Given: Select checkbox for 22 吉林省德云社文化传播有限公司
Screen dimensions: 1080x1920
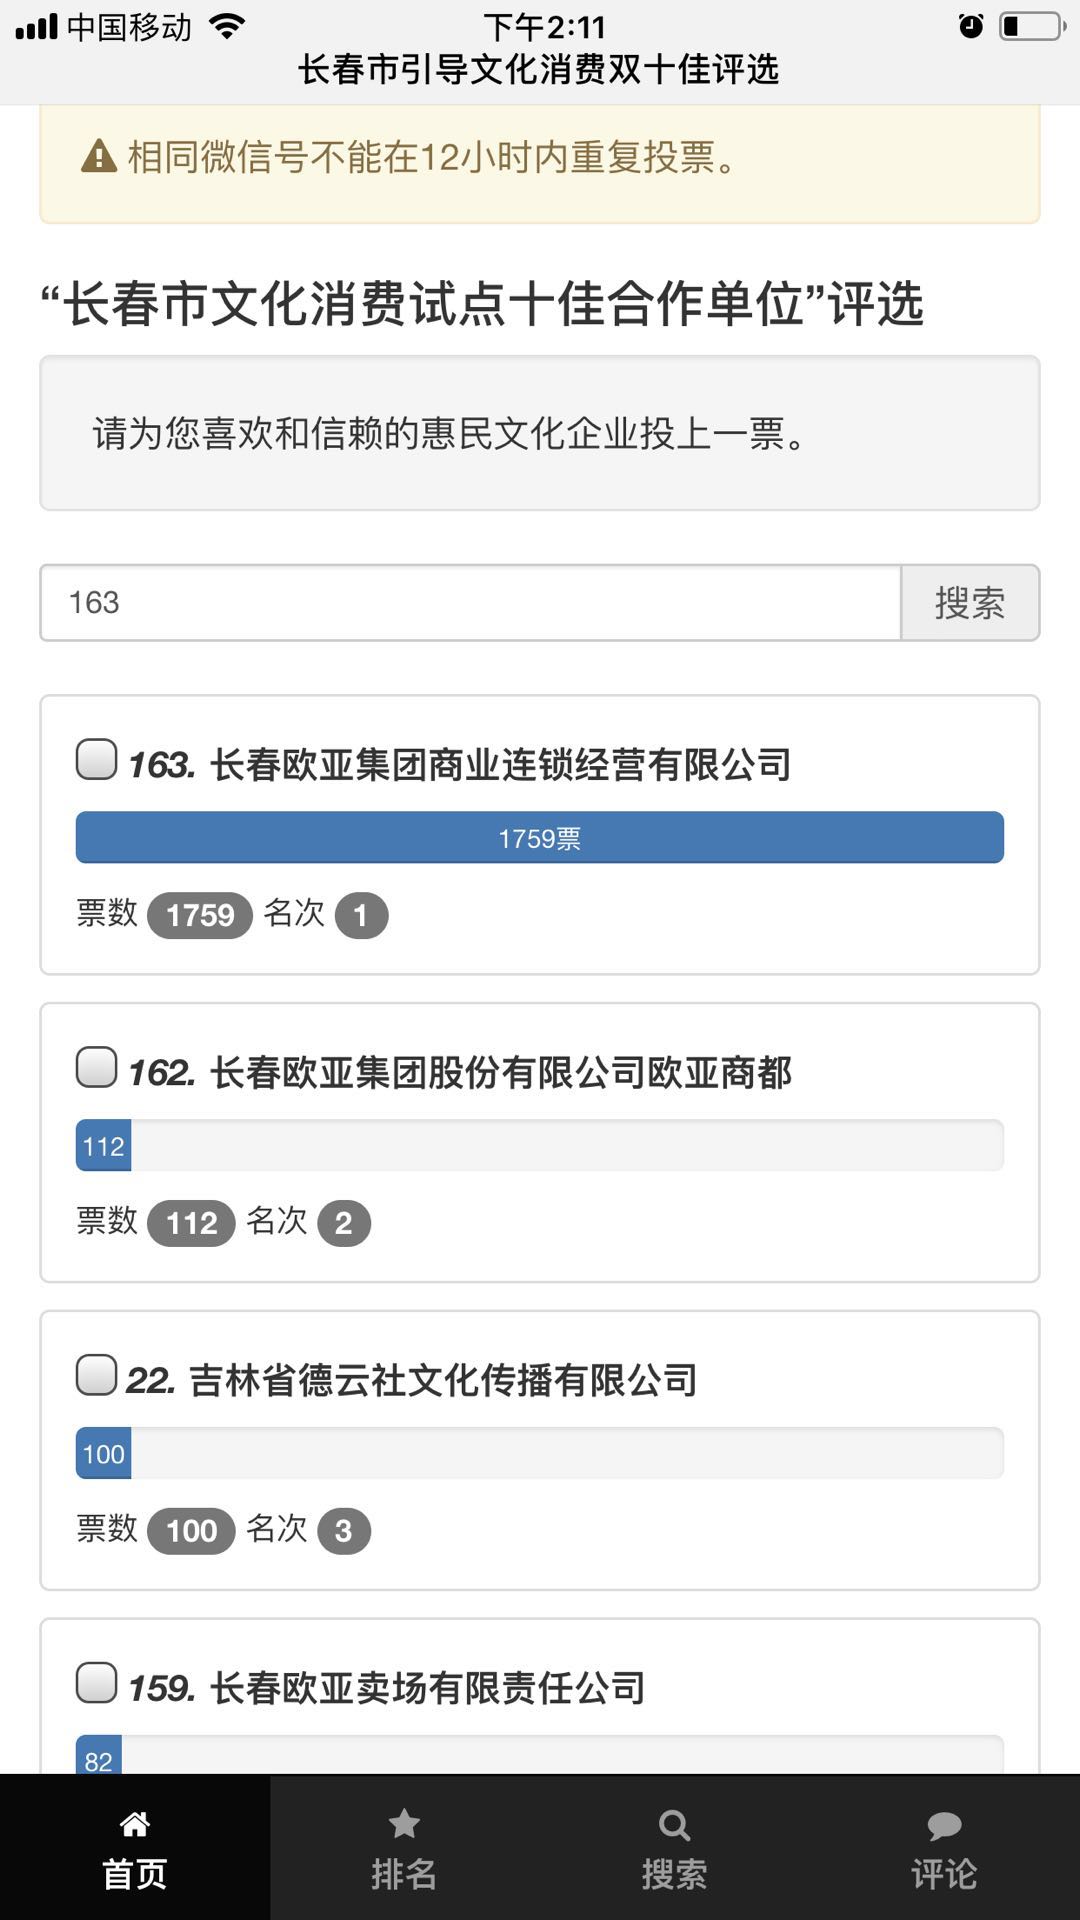Looking at the screenshot, I should coord(97,1376).
